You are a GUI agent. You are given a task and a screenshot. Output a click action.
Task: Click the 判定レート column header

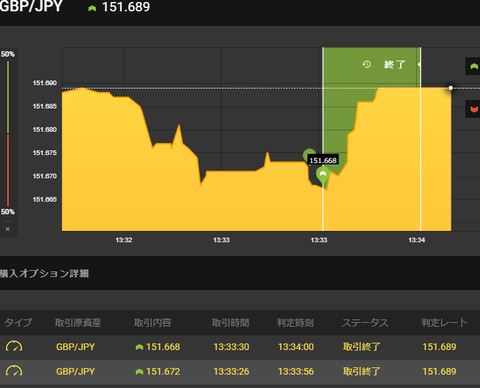444,323
